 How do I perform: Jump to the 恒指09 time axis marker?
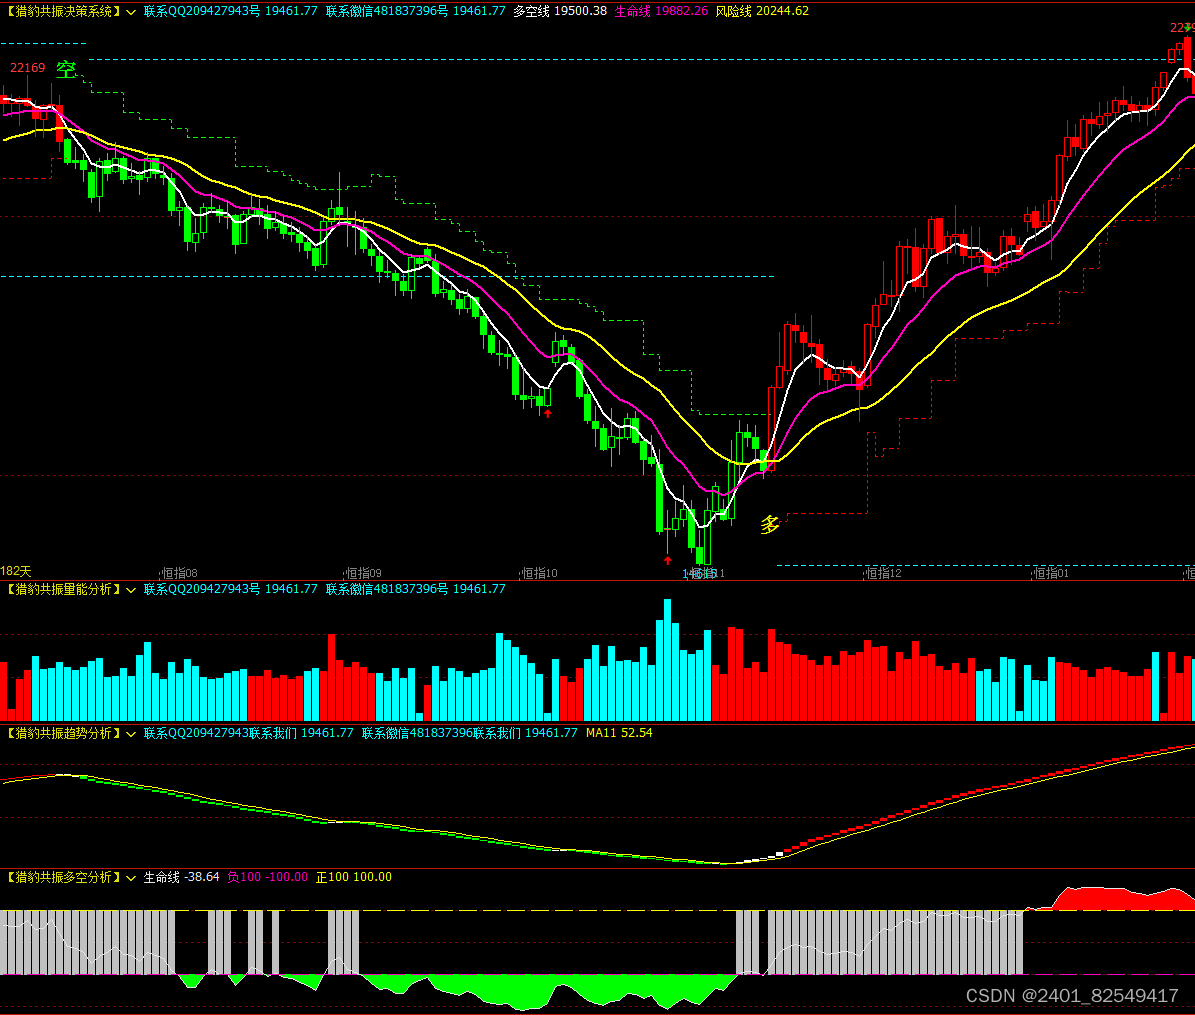tap(364, 573)
